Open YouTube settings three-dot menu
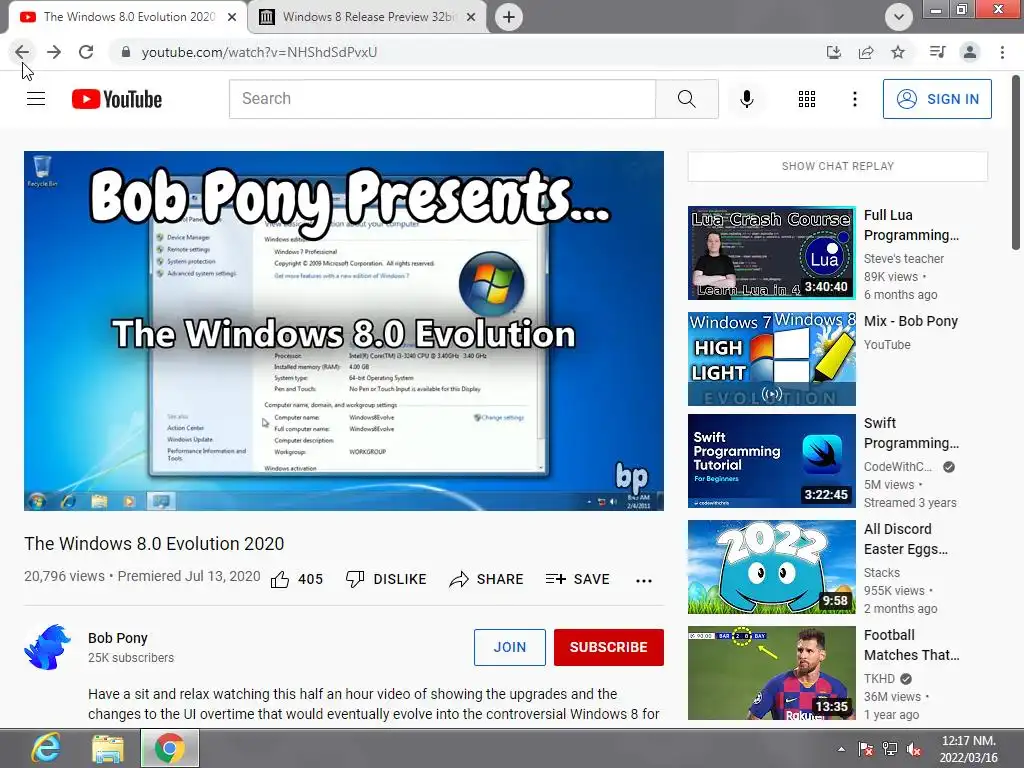The height and width of the screenshot is (768, 1024). coord(854,99)
